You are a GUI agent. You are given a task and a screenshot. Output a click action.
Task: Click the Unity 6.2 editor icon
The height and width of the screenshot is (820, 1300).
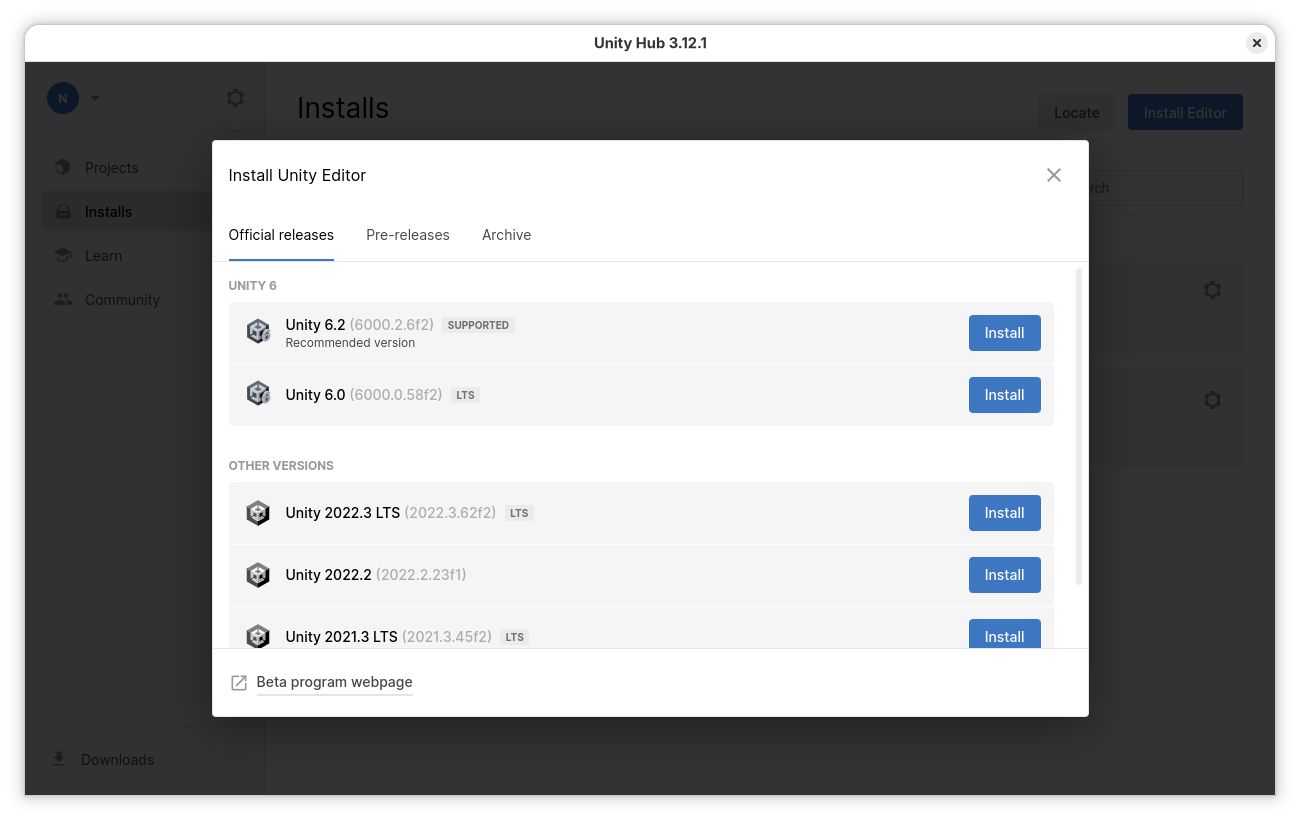[x=259, y=332]
